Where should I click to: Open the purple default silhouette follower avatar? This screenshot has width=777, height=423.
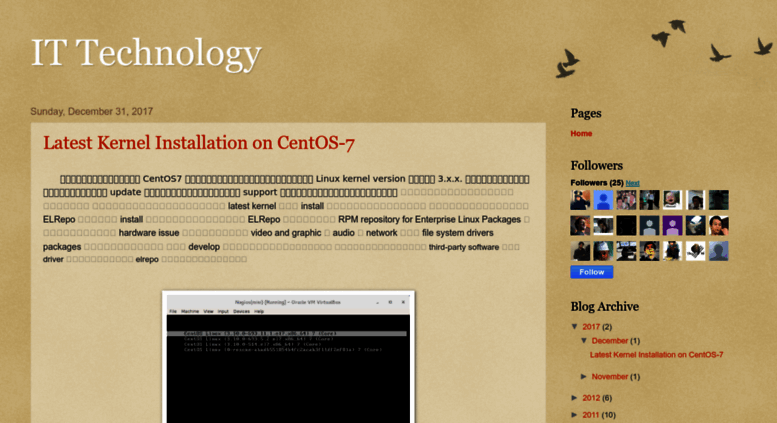(x=672, y=225)
